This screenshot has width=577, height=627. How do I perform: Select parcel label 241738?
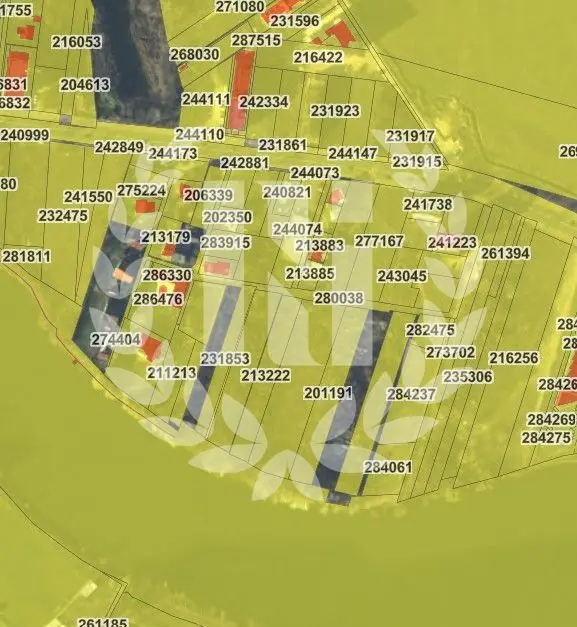click(x=428, y=205)
